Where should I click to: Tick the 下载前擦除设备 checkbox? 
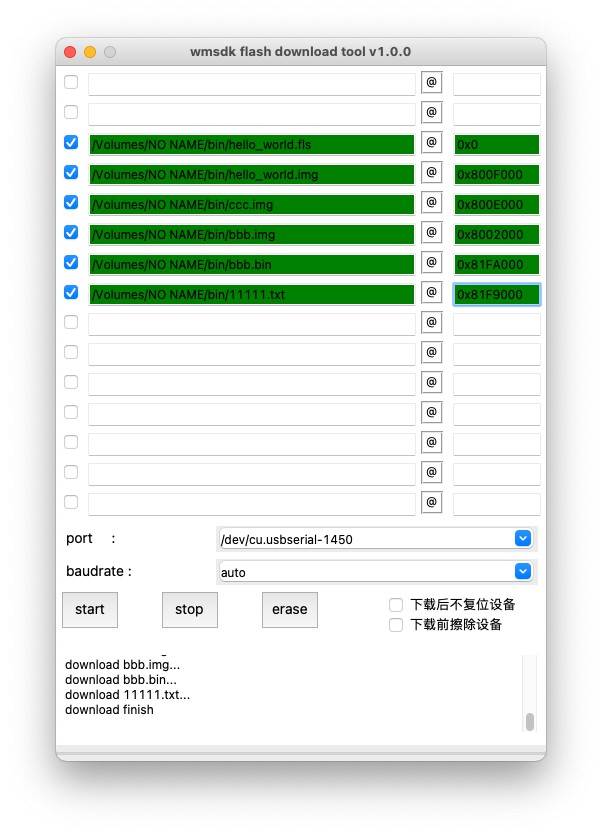(397, 625)
